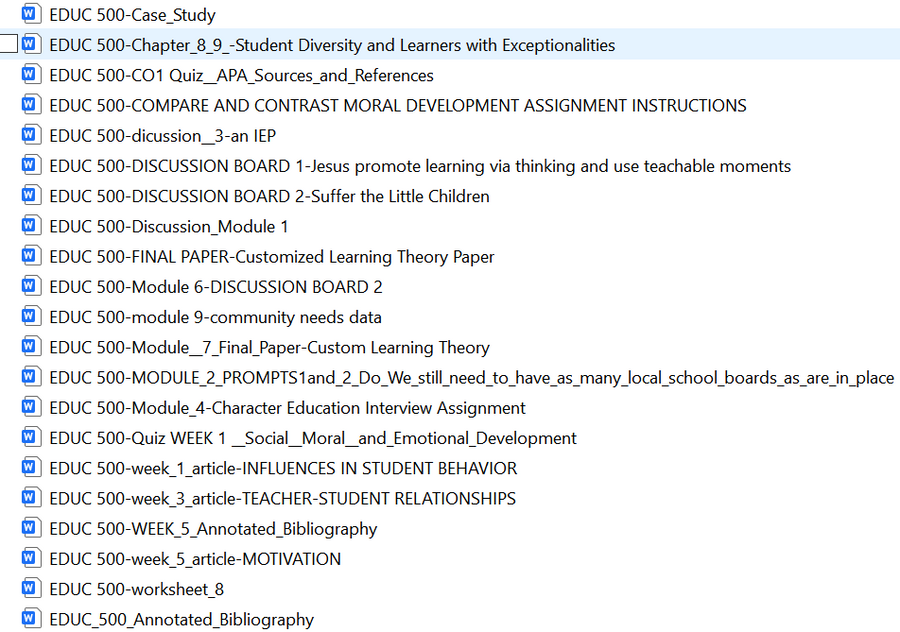Click Word icon for module 9-community needs data
900x632 pixels.
click(x=31, y=316)
